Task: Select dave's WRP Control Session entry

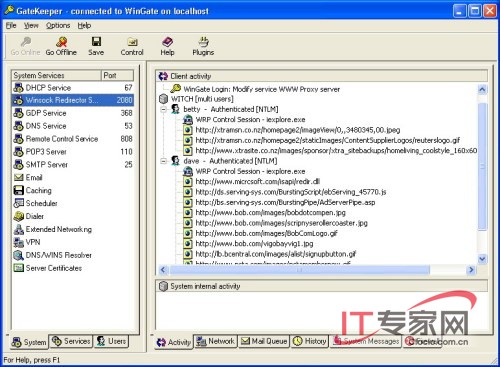Action: point(245,171)
